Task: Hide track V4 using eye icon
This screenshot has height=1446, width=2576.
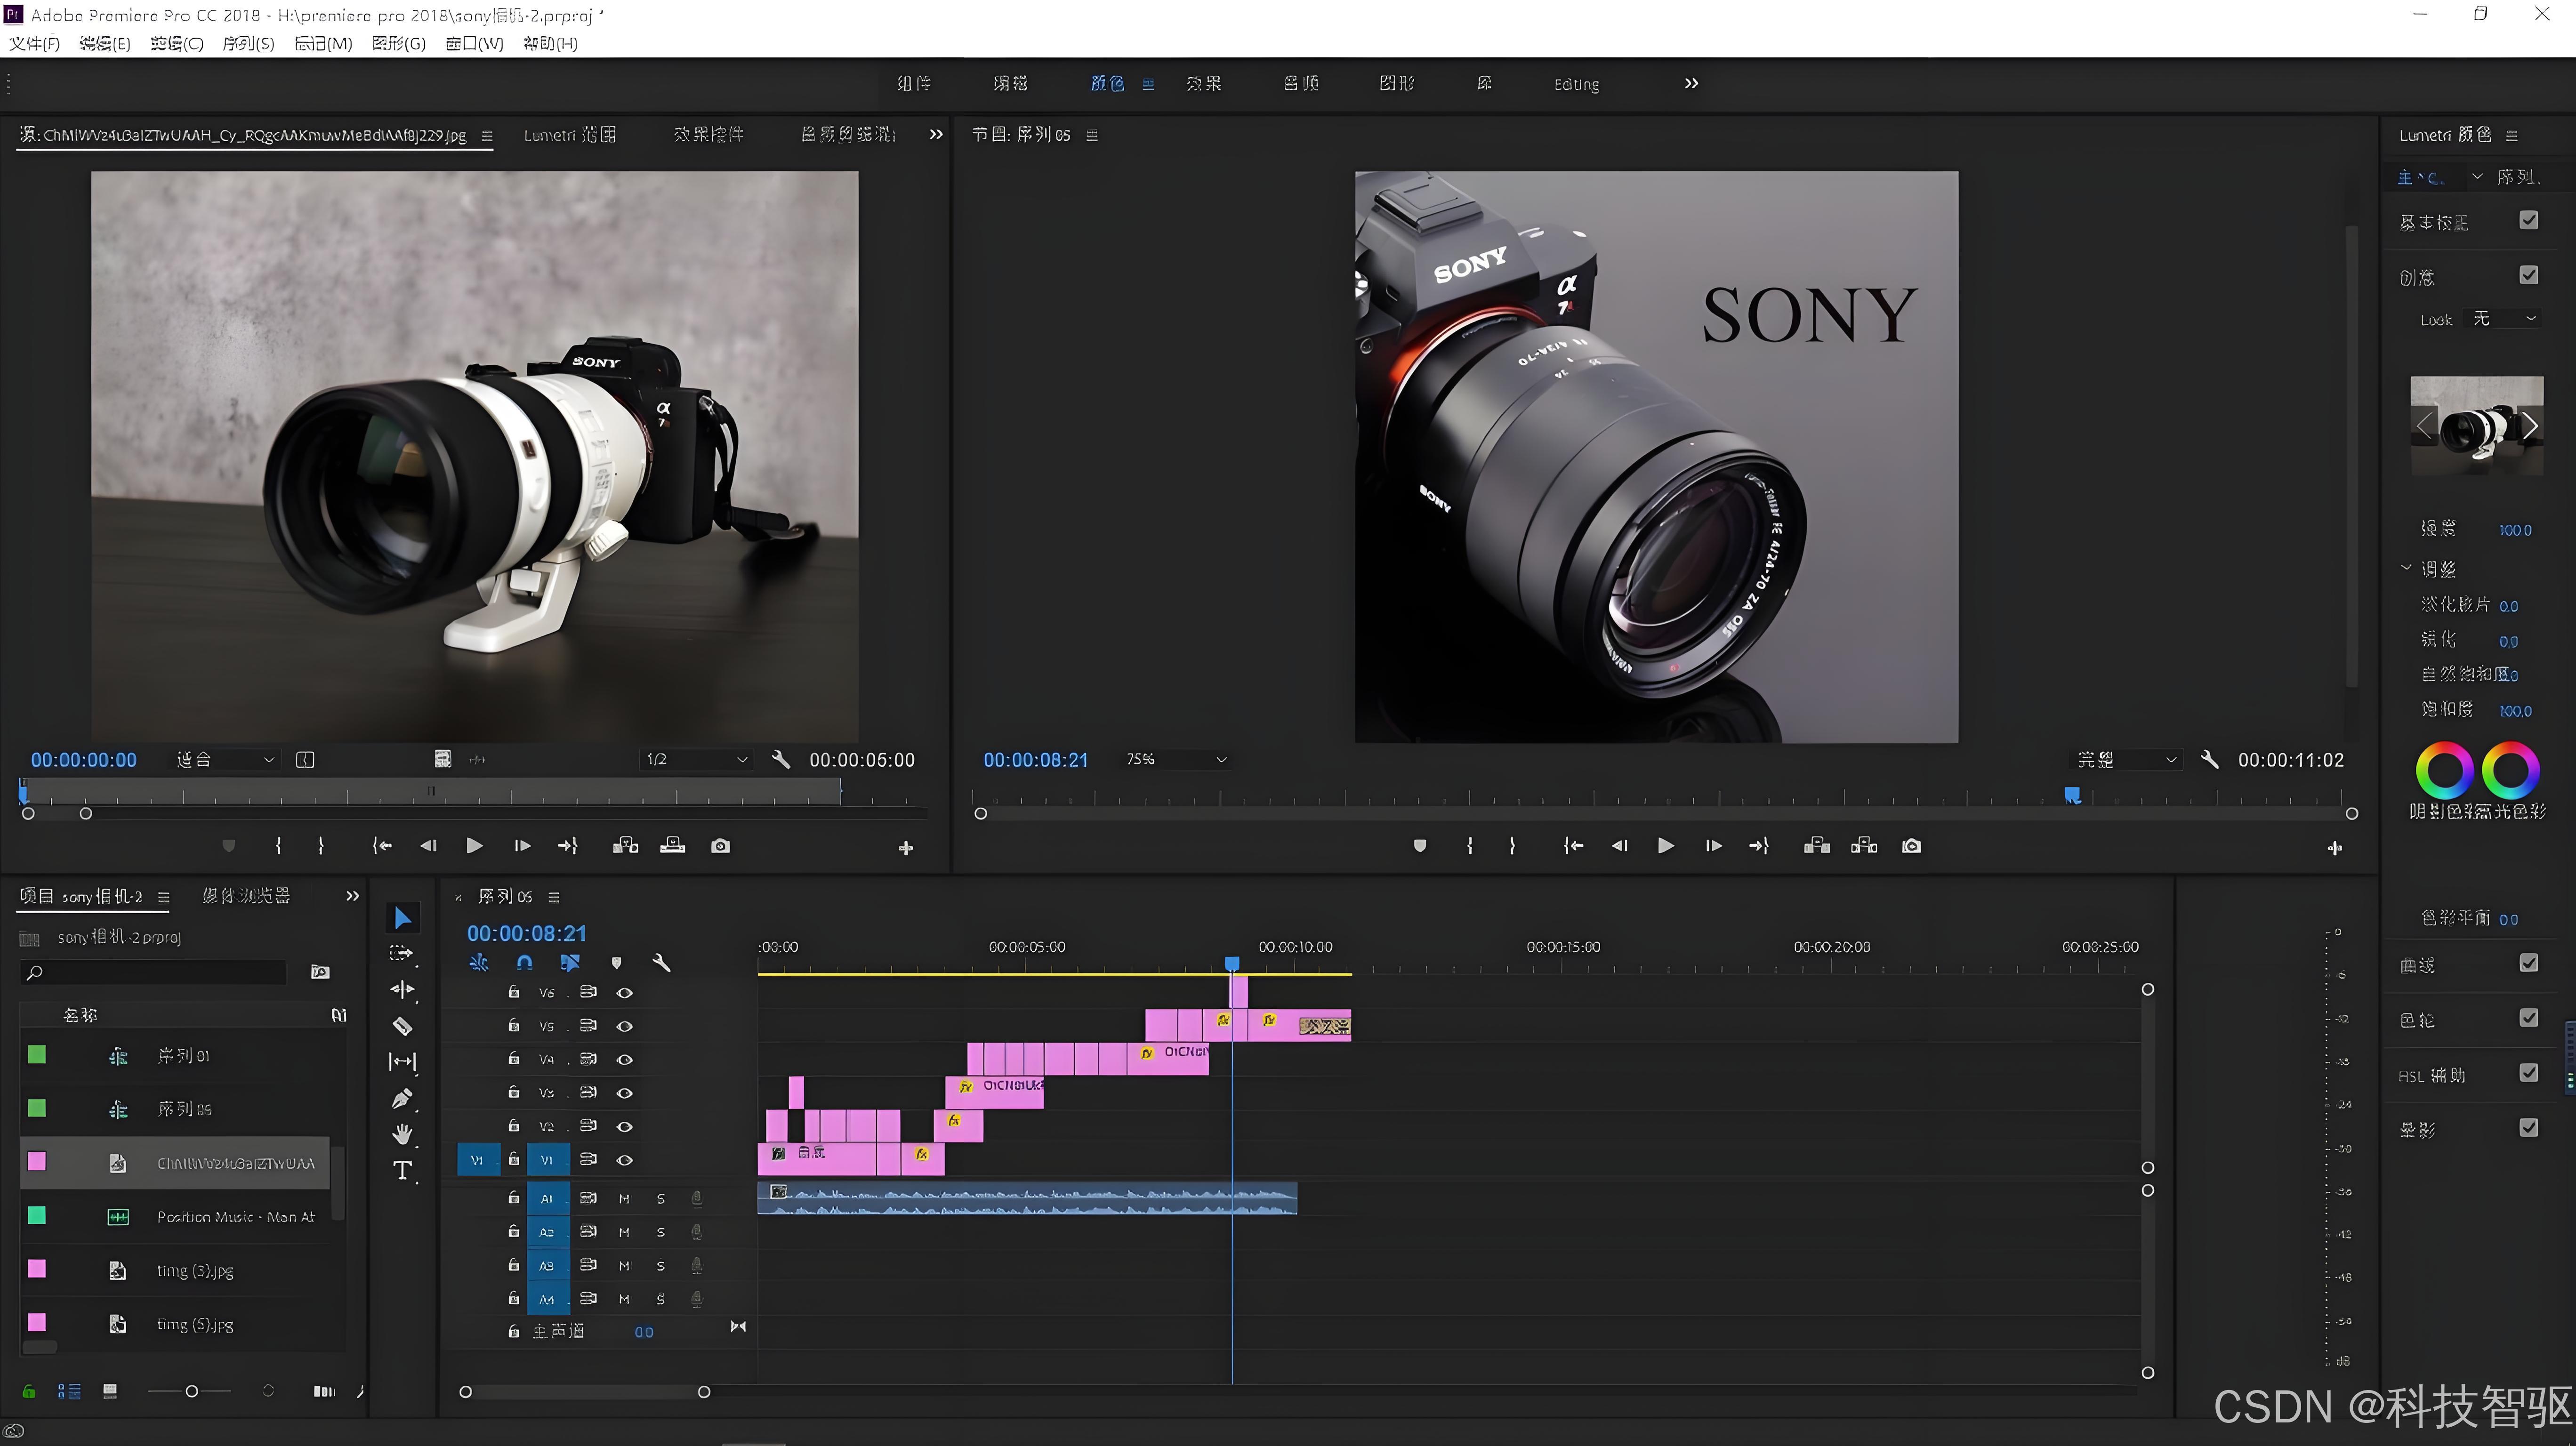Action: (x=625, y=1059)
